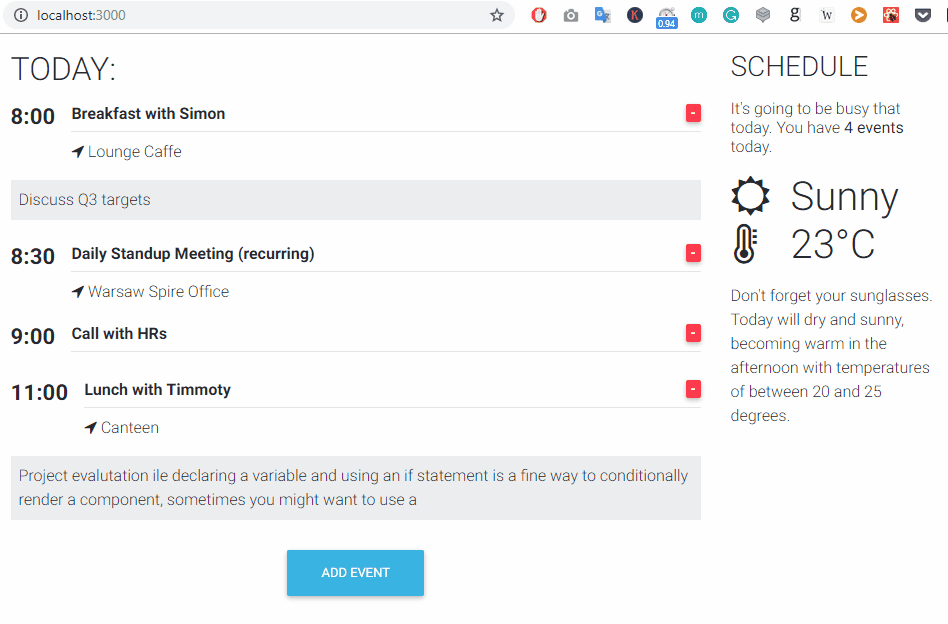Delete the Call with HRs event
Viewport: 948px width, 624px height.
[693, 333]
